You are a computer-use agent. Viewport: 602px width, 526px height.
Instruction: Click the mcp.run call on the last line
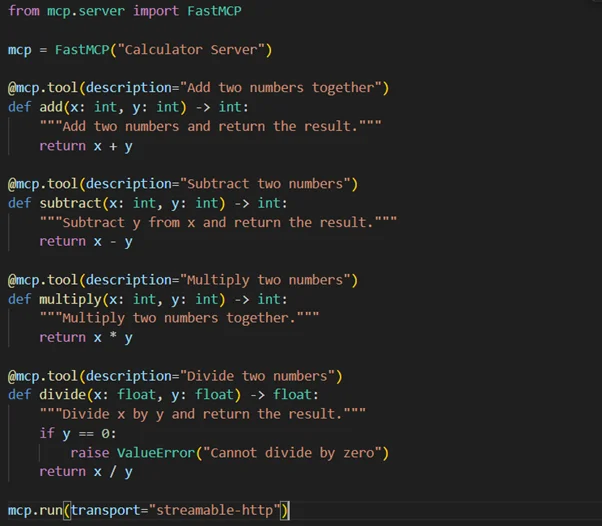35,511
